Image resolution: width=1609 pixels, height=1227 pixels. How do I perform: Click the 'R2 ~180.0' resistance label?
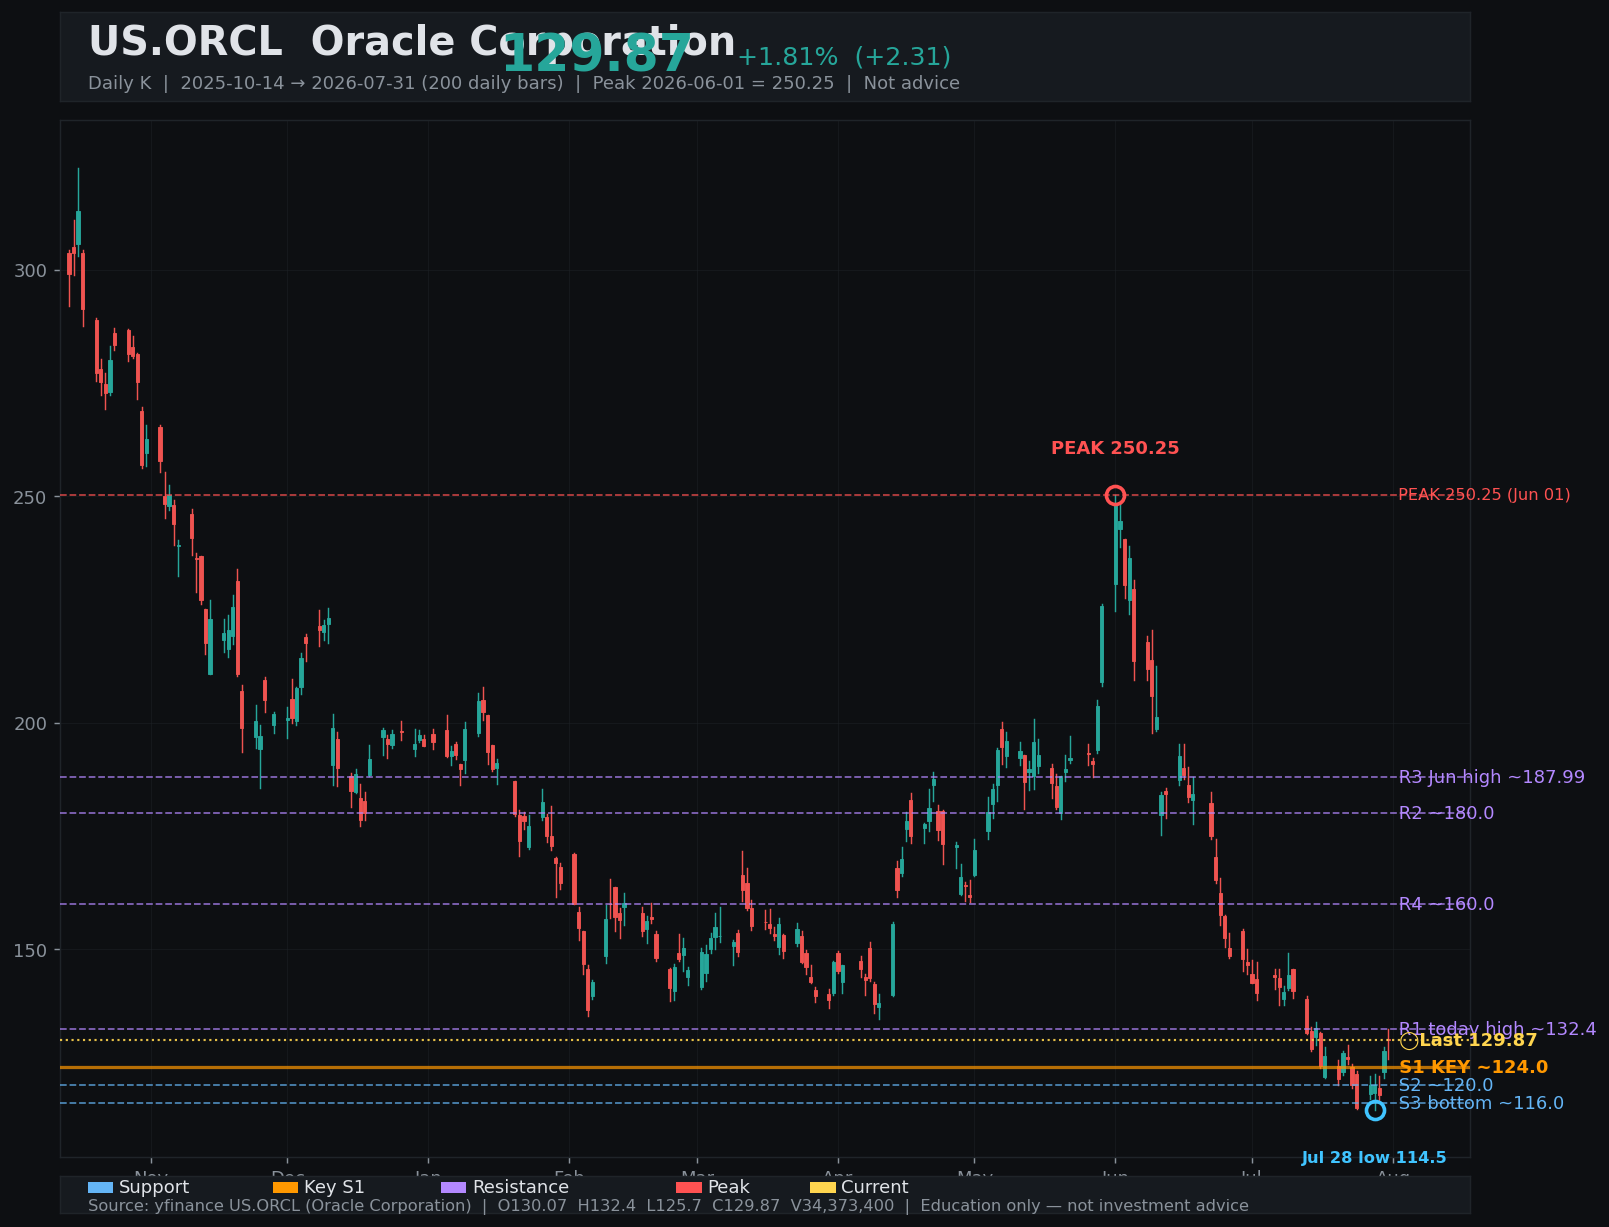1446,813
